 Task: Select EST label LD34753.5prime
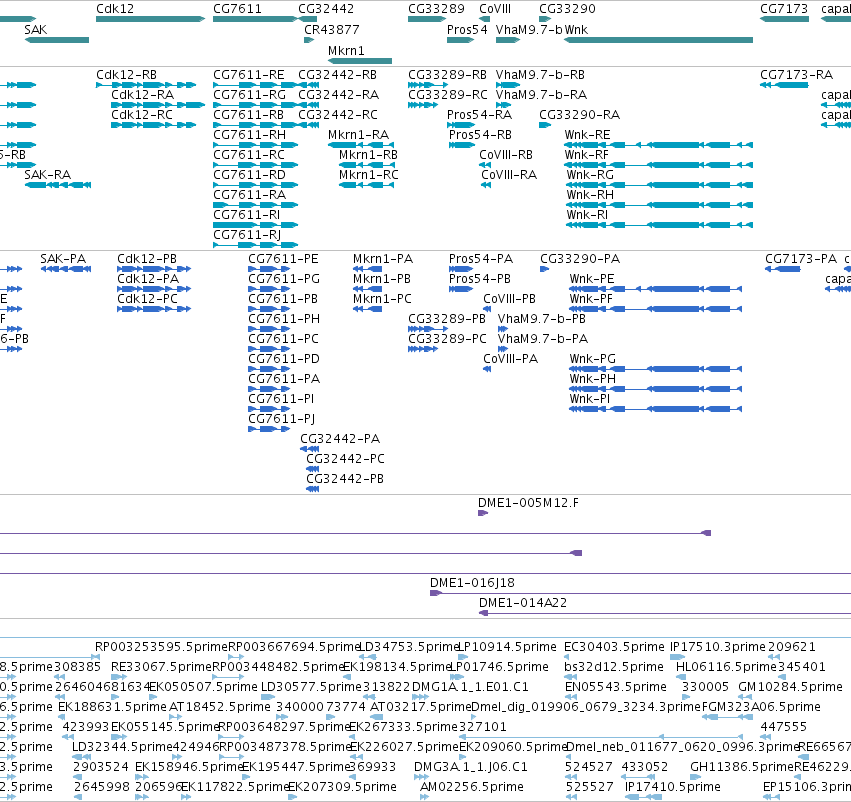point(410,646)
